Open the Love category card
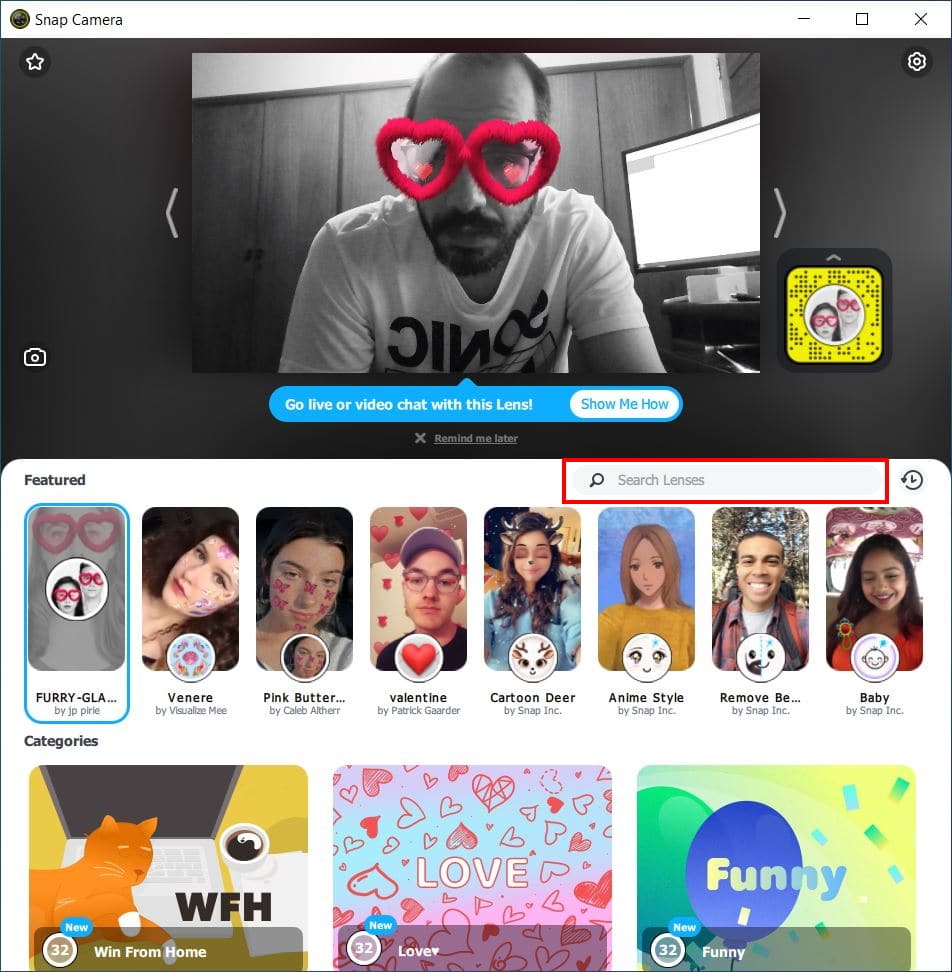Viewport: 952px width, 972px height. 472,868
